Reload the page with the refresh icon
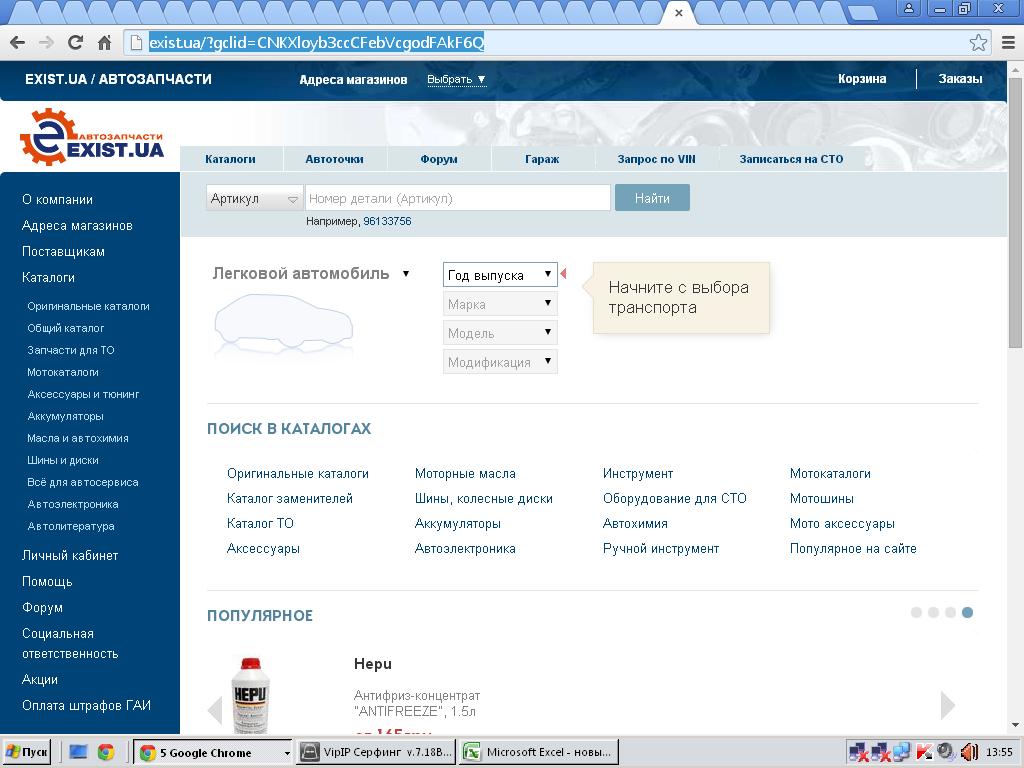1024x768 pixels. 76,43
